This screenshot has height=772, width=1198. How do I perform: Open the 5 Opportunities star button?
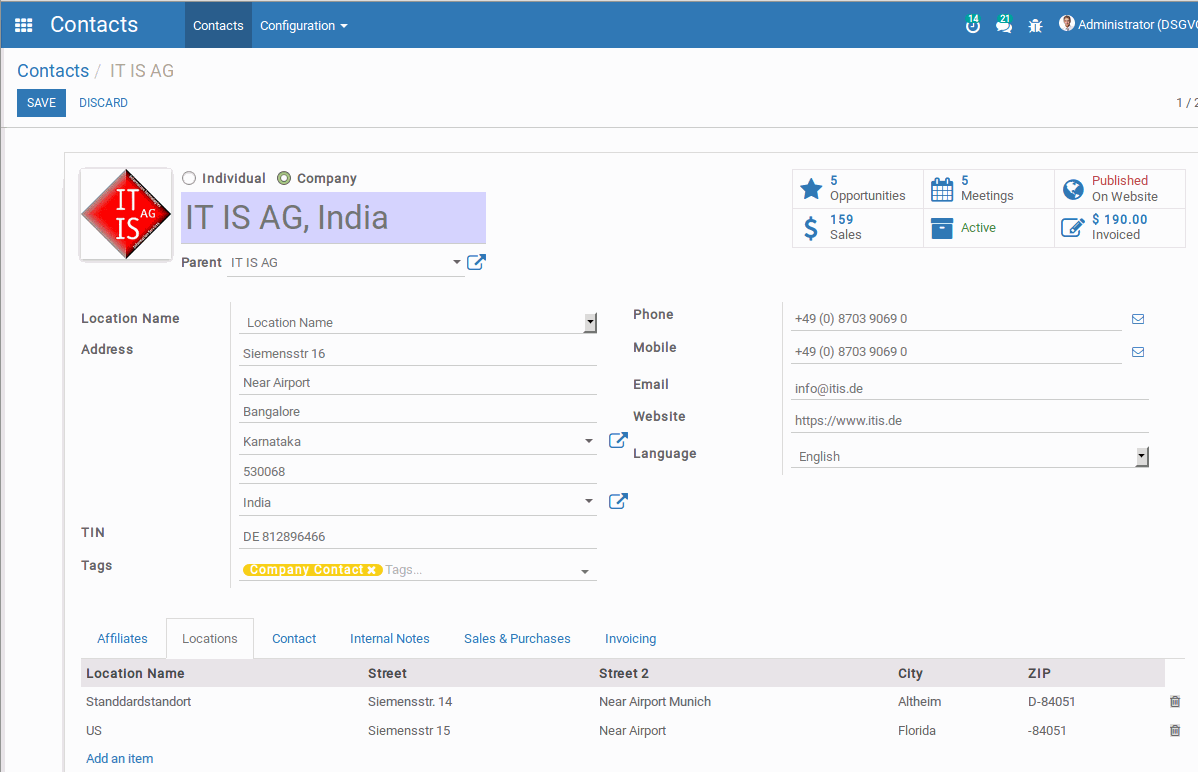pos(858,189)
